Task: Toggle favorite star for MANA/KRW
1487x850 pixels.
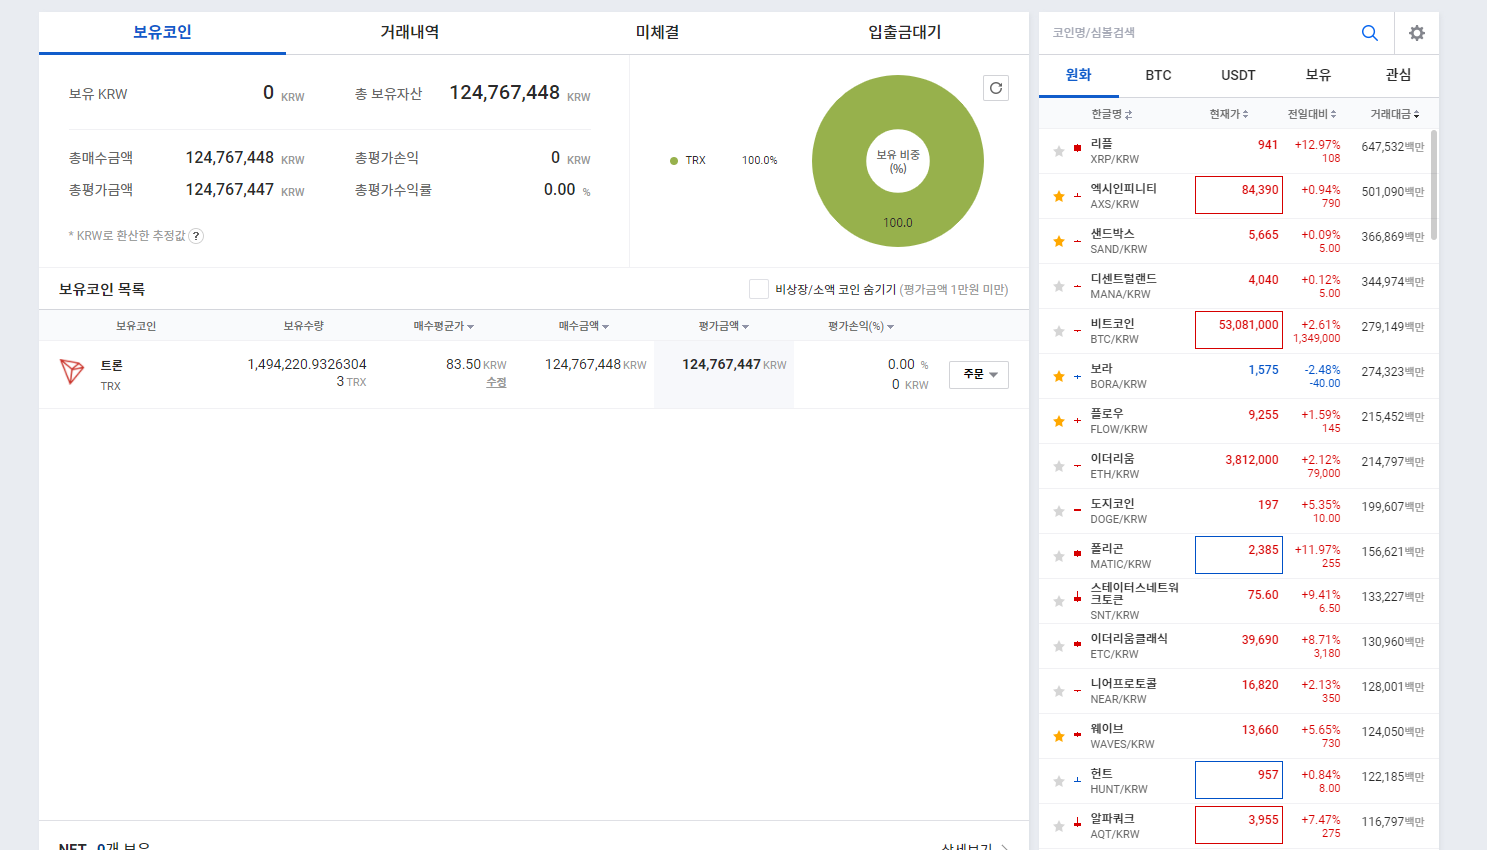Action: [x=1059, y=286]
